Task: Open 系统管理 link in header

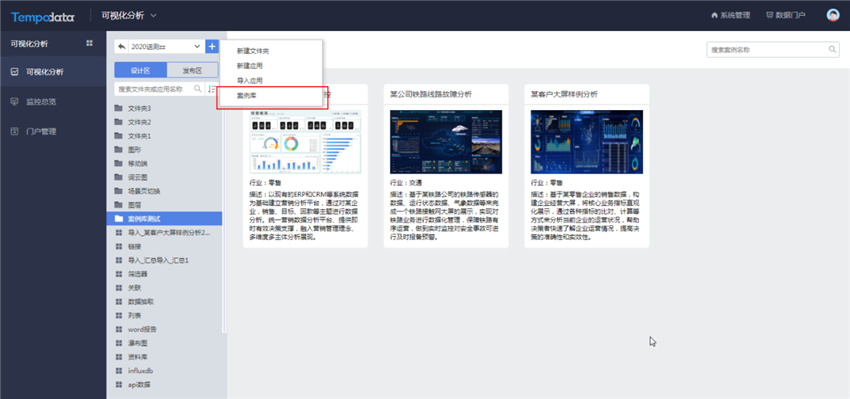Action: [731, 15]
